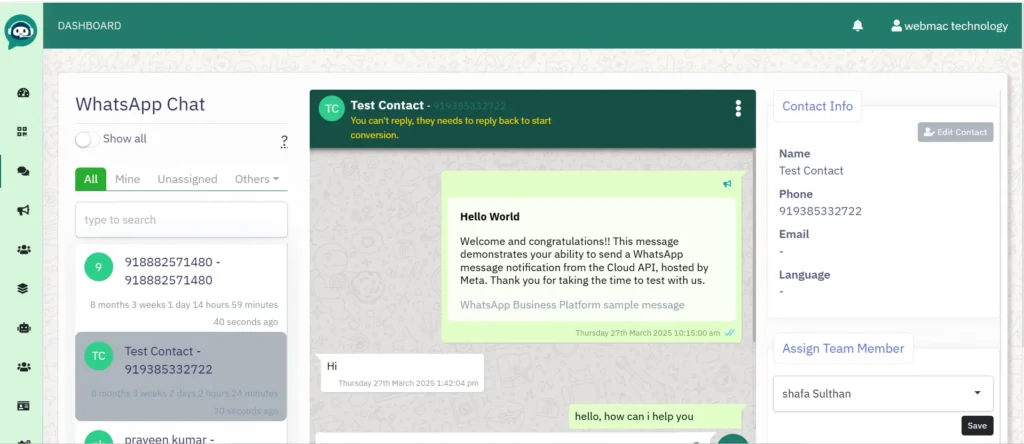Open the dashboard speedometer icon in sidebar

coord(23,93)
